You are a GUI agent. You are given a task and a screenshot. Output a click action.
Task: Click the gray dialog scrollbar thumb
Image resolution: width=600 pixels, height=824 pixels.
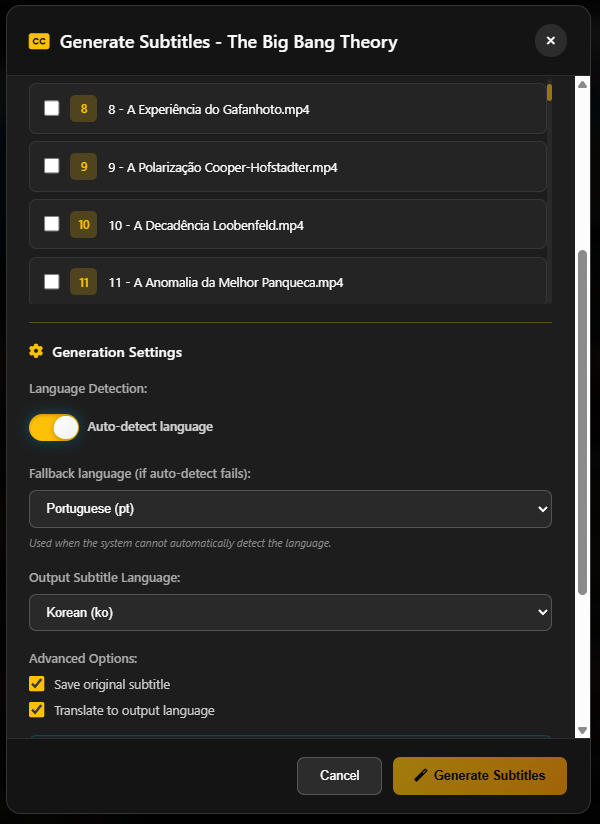582,423
